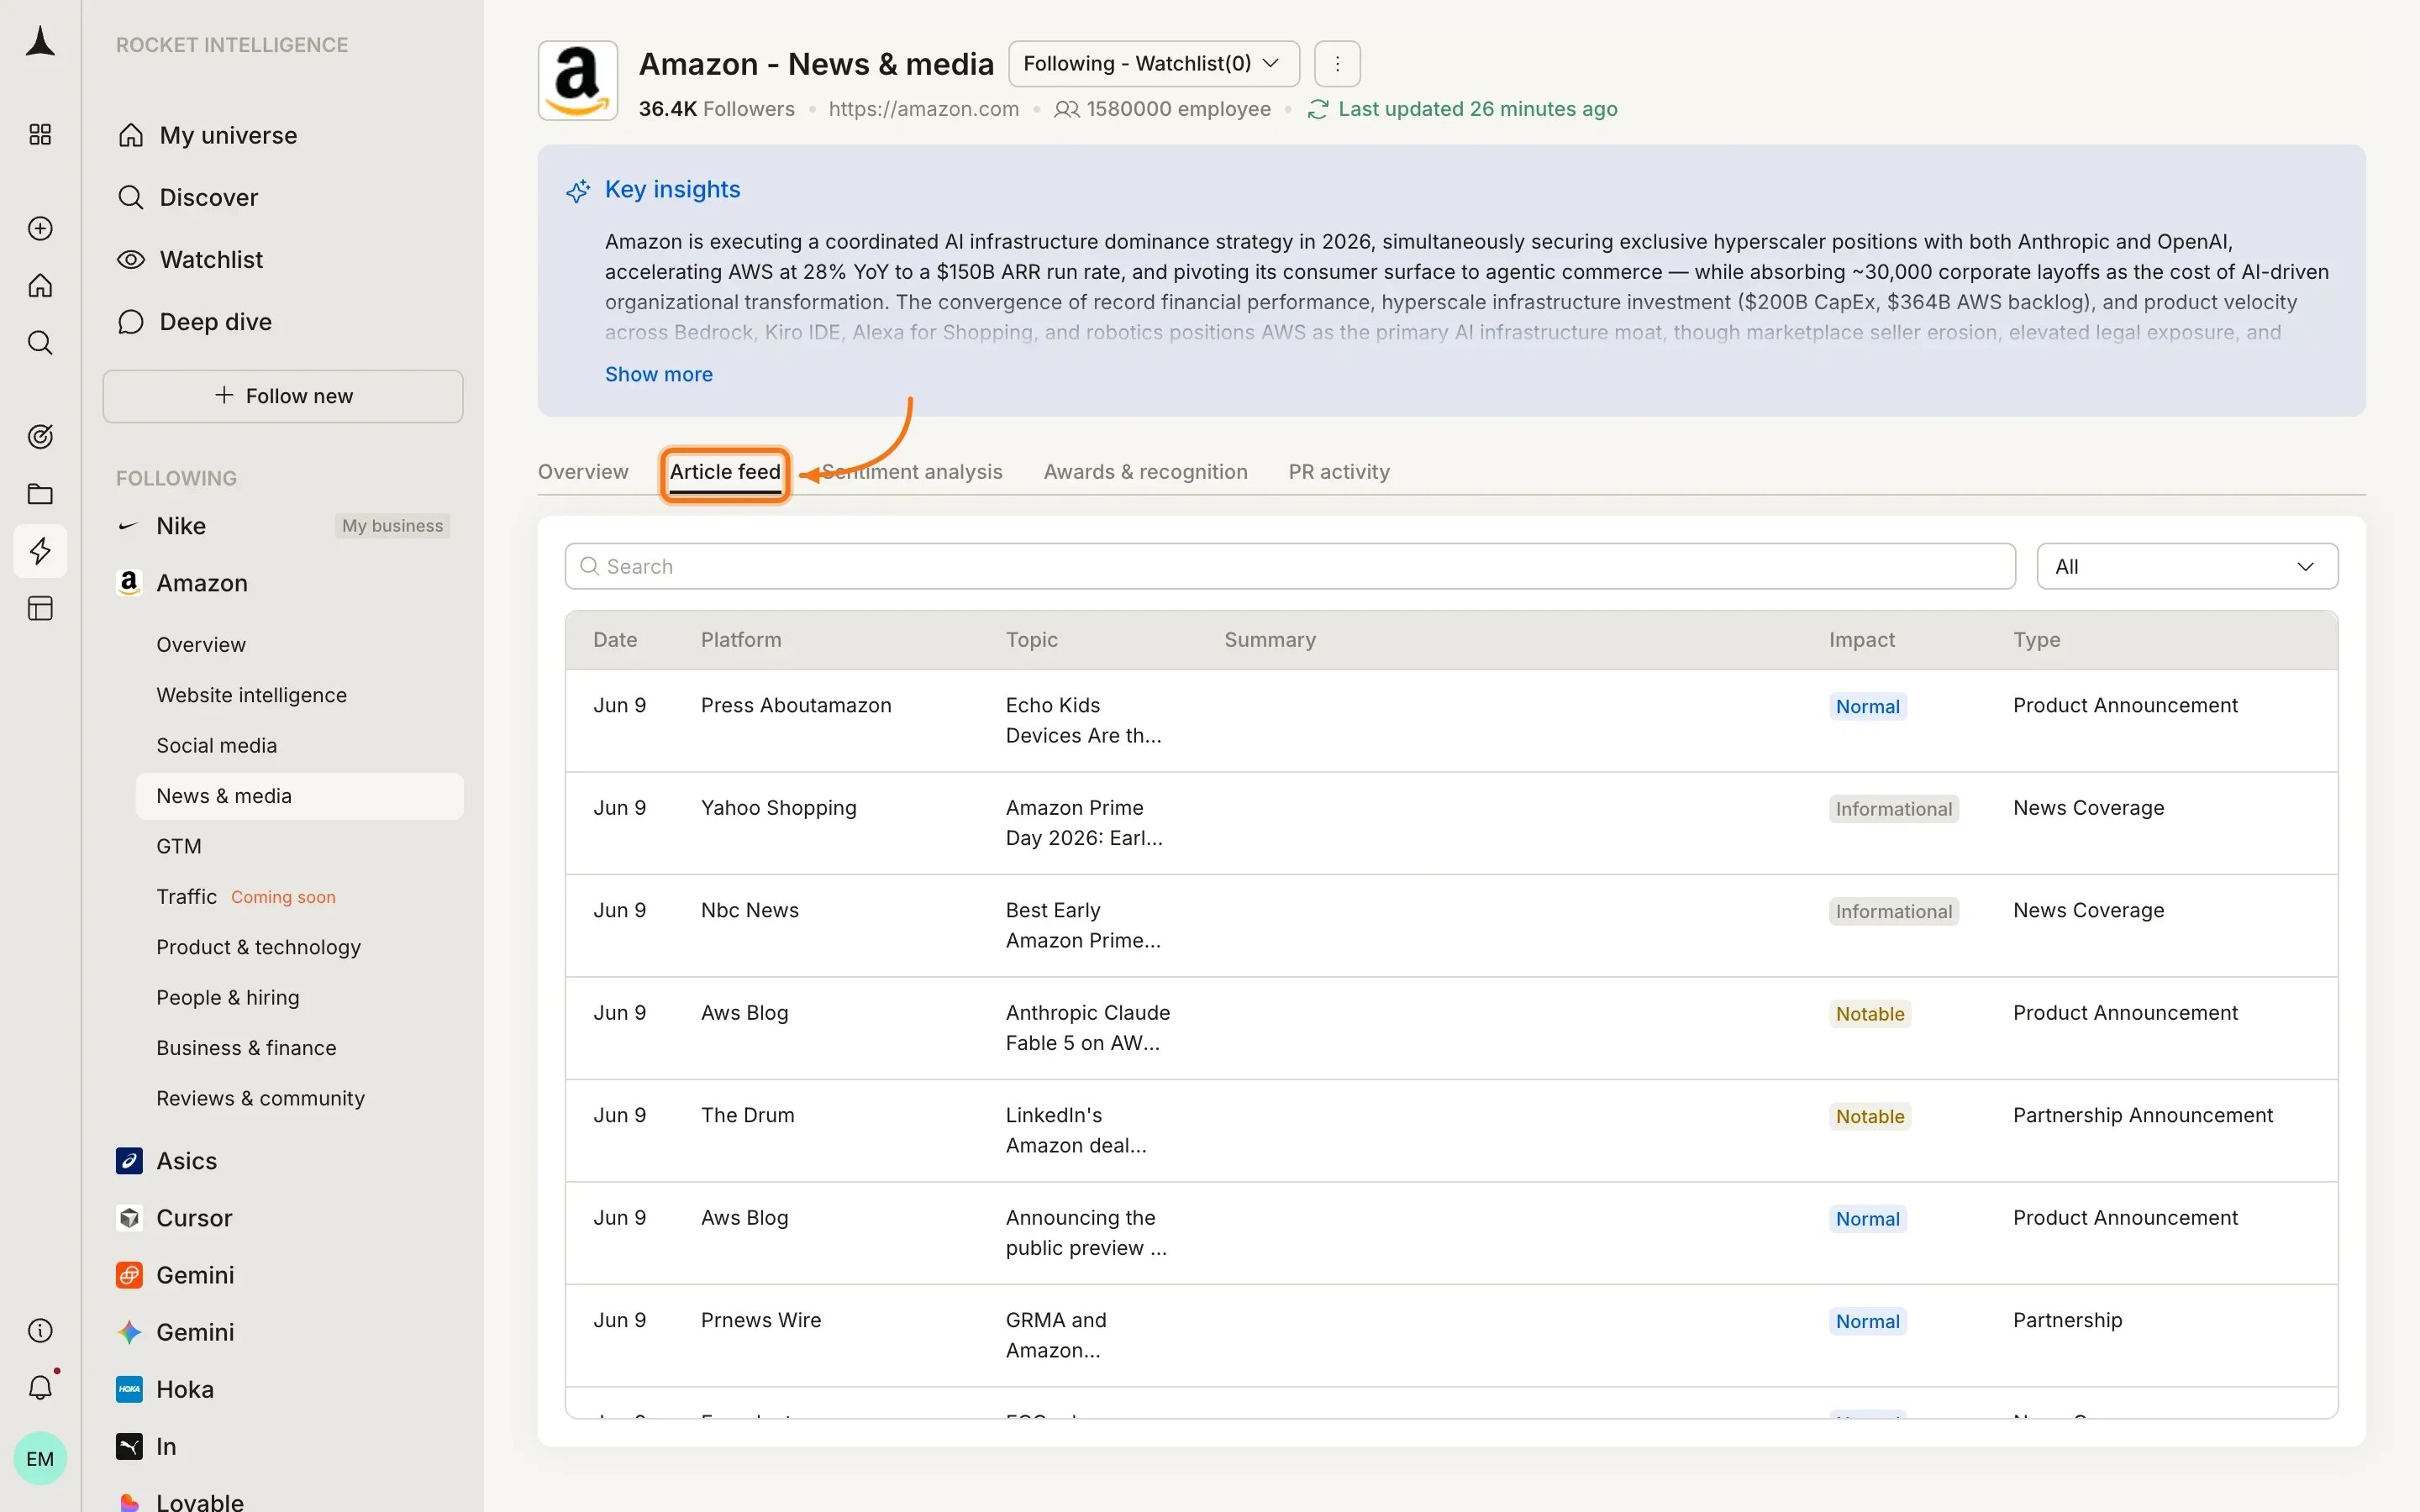Collapse Amazon in Following list

click(x=202, y=583)
